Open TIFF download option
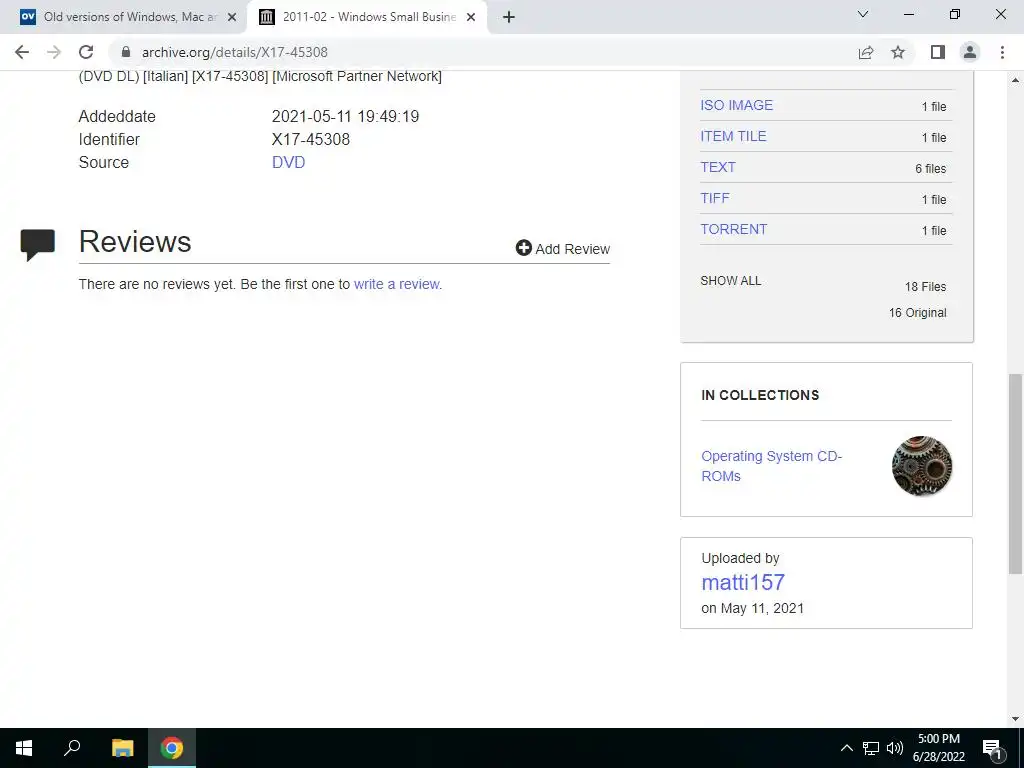 point(714,198)
